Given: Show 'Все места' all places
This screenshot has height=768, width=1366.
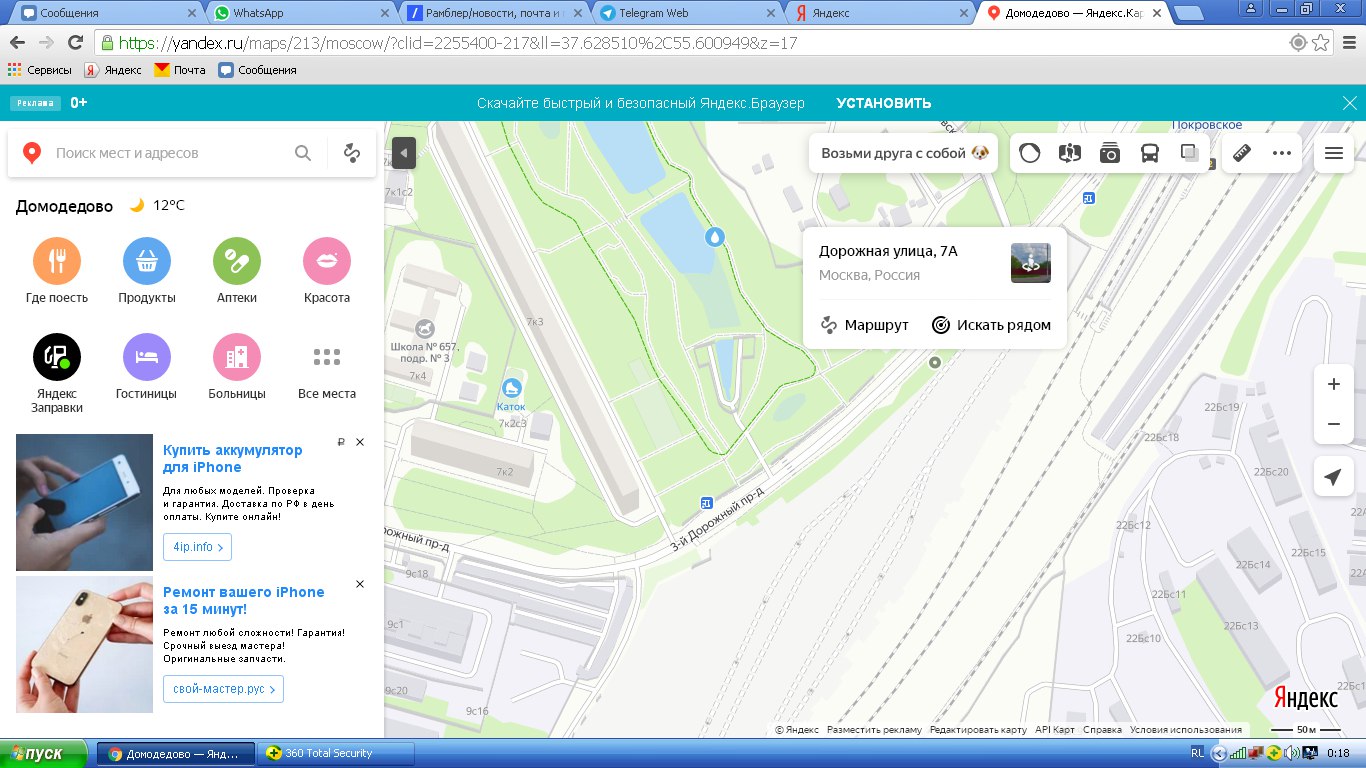Looking at the screenshot, I should [x=327, y=367].
